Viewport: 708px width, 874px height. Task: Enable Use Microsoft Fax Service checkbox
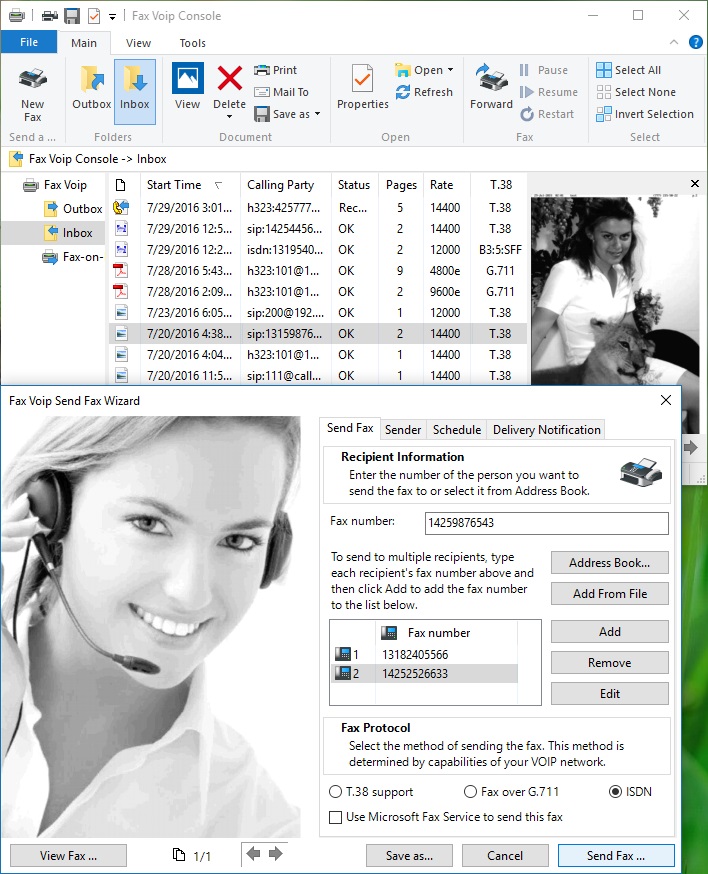[x=336, y=817]
